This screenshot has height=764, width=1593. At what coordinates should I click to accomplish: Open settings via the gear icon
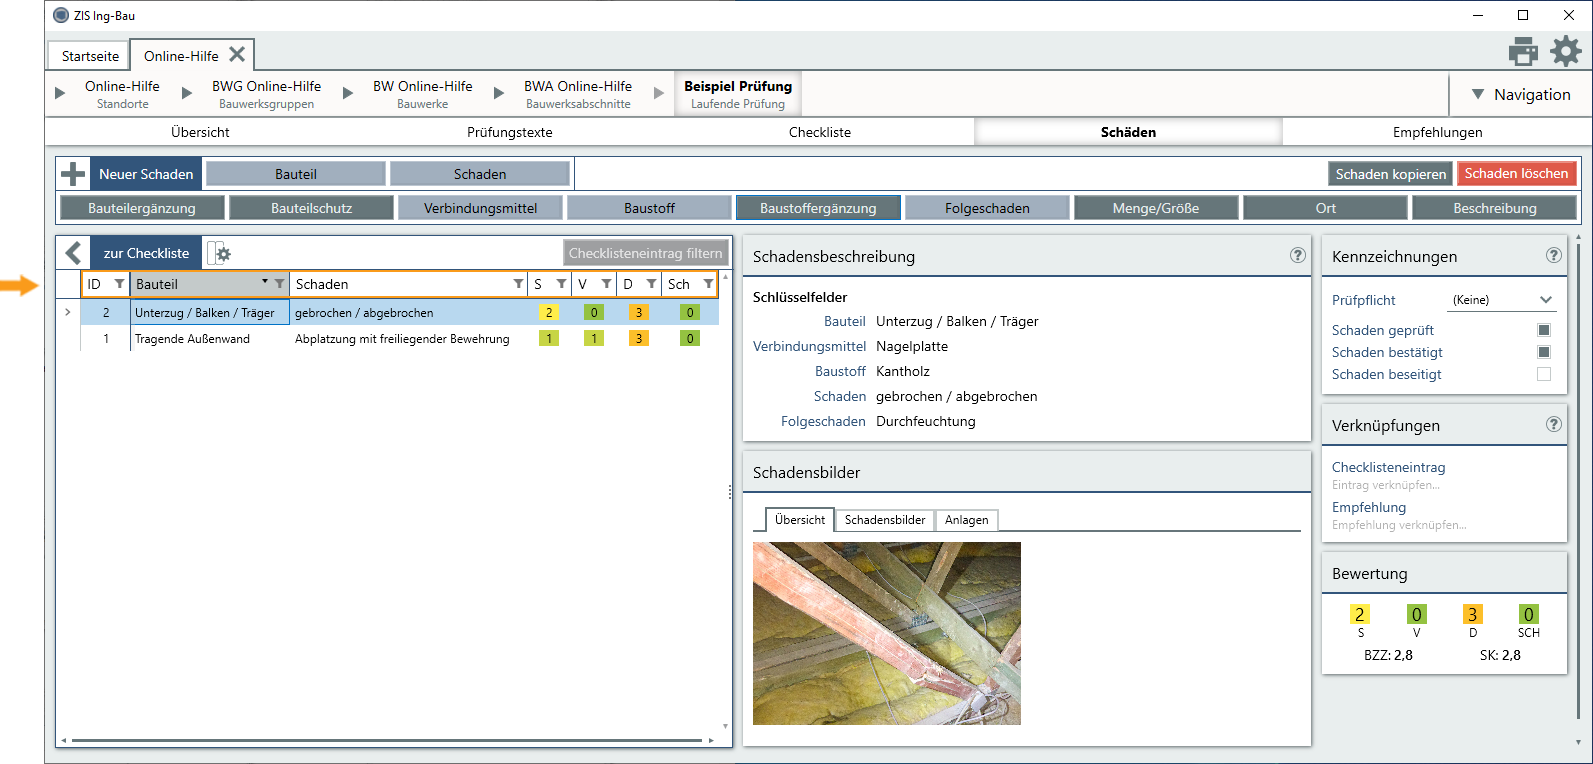pyautogui.click(x=1566, y=51)
